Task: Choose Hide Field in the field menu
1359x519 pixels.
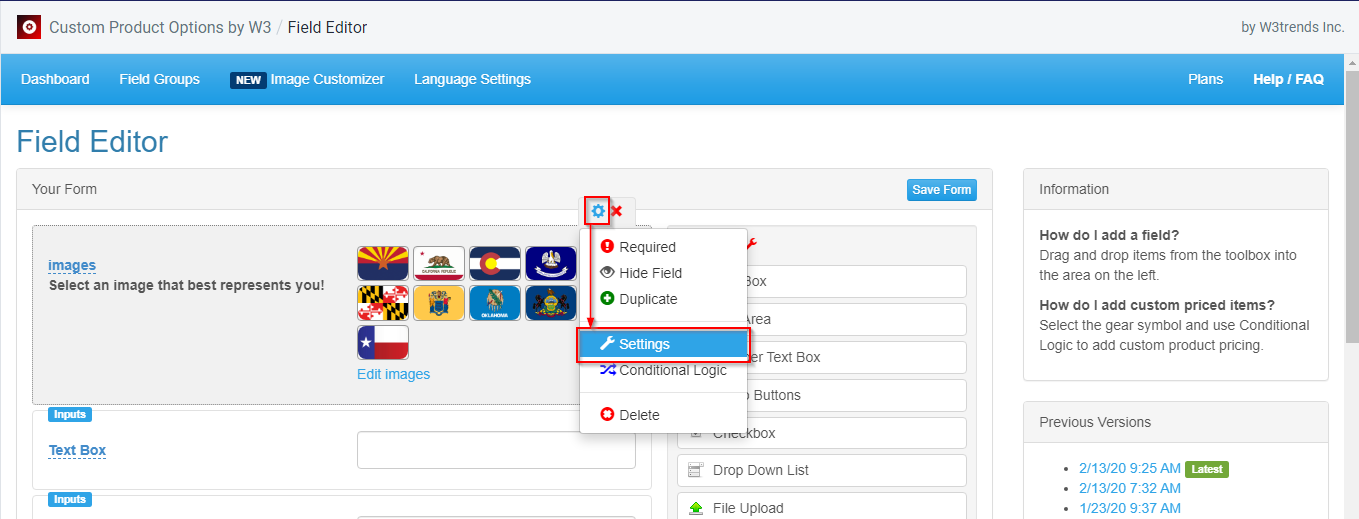Action: click(663, 273)
